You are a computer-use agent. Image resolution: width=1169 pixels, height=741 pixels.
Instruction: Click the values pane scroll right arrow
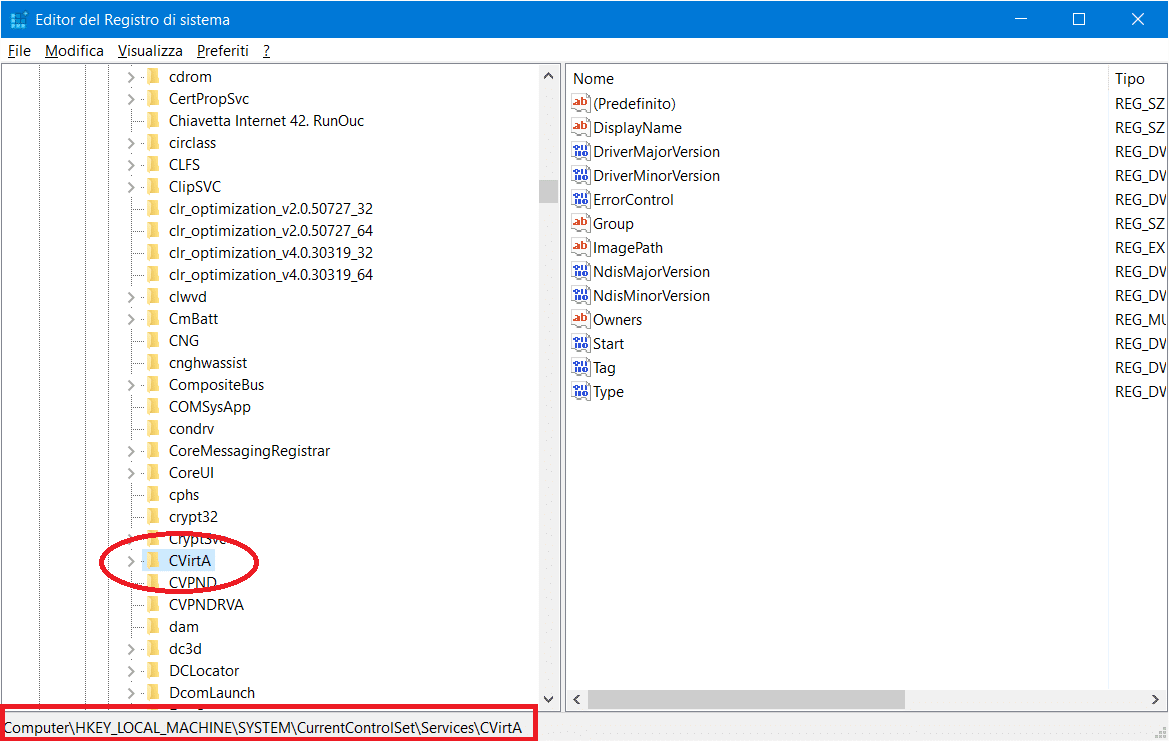point(1155,699)
